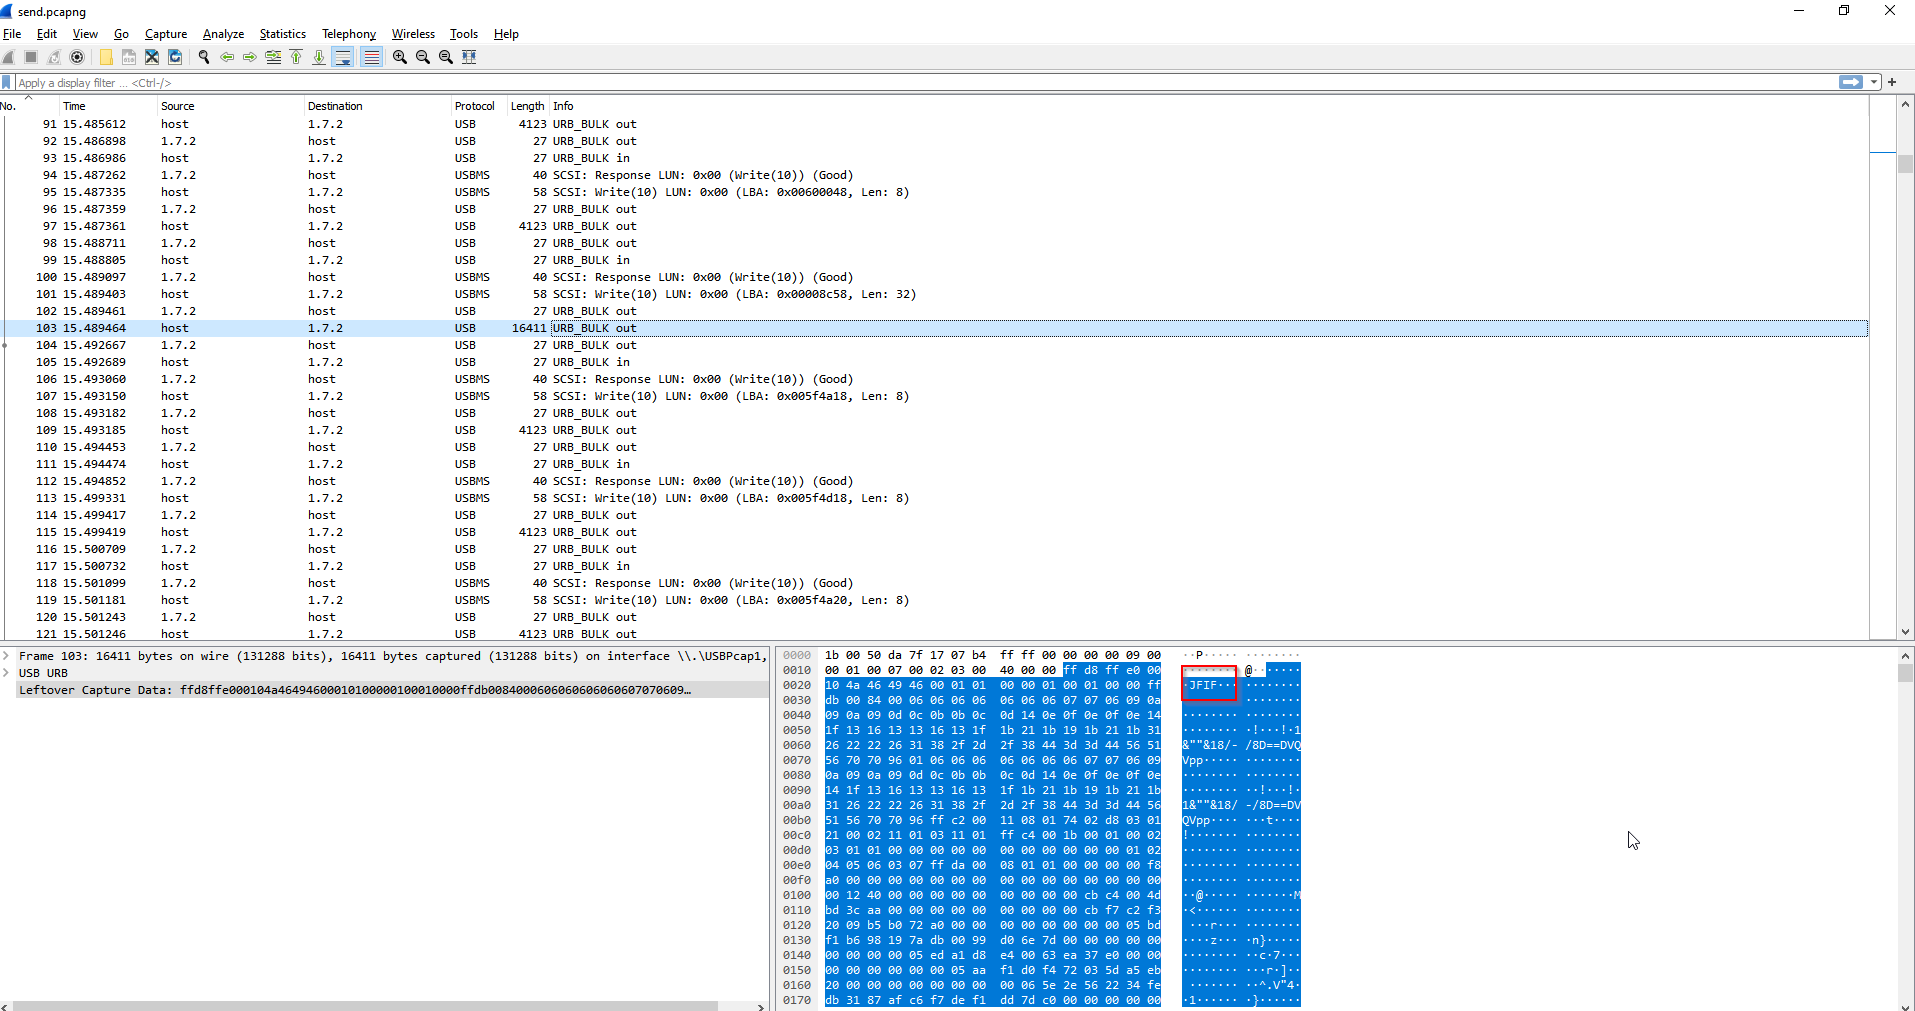Reload the capture file
1915x1011 pixels.
175,57
